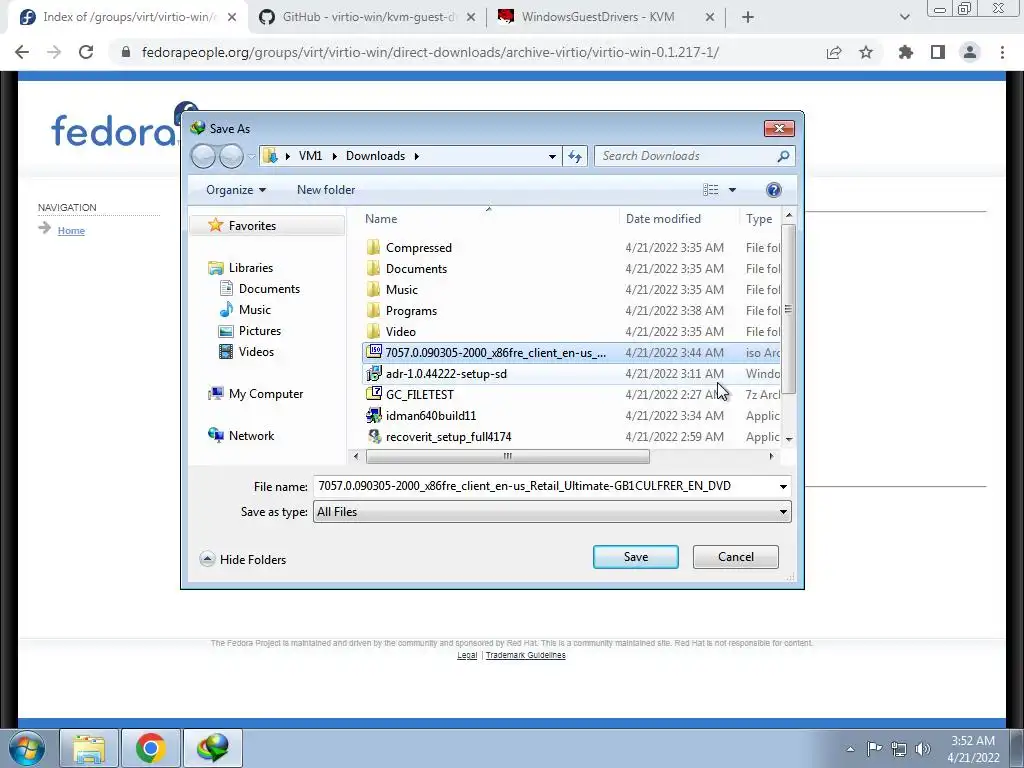Bookmark this page with the star icon
This screenshot has width=1024, height=768.
[x=866, y=52]
